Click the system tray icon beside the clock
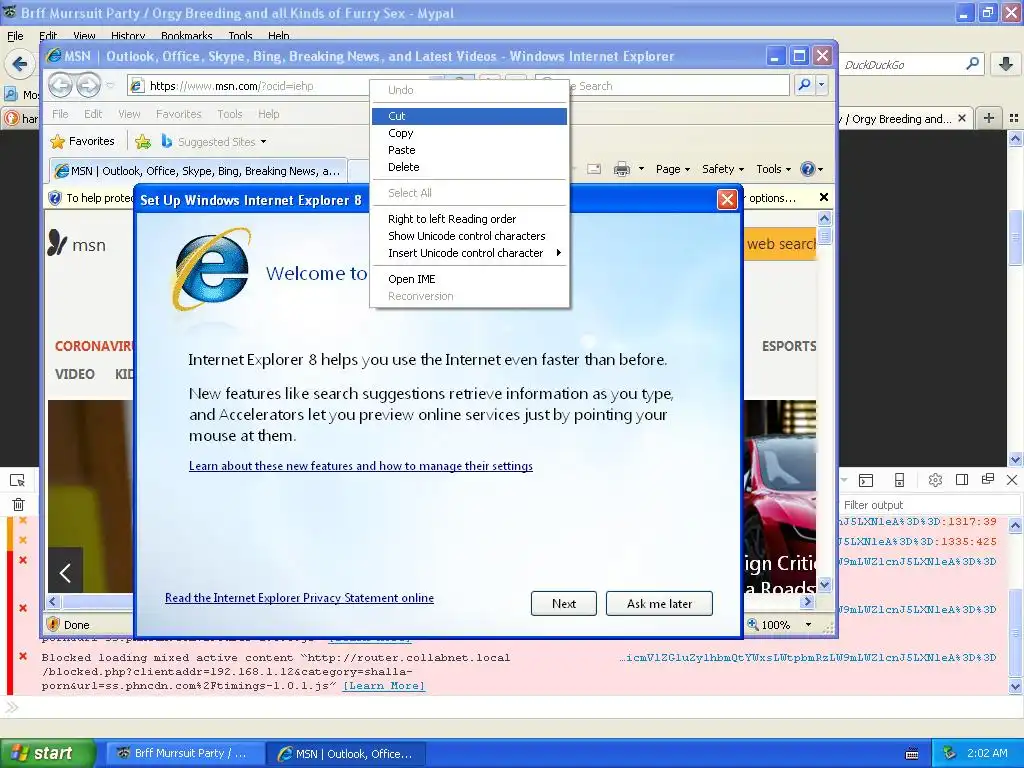 click(950, 753)
